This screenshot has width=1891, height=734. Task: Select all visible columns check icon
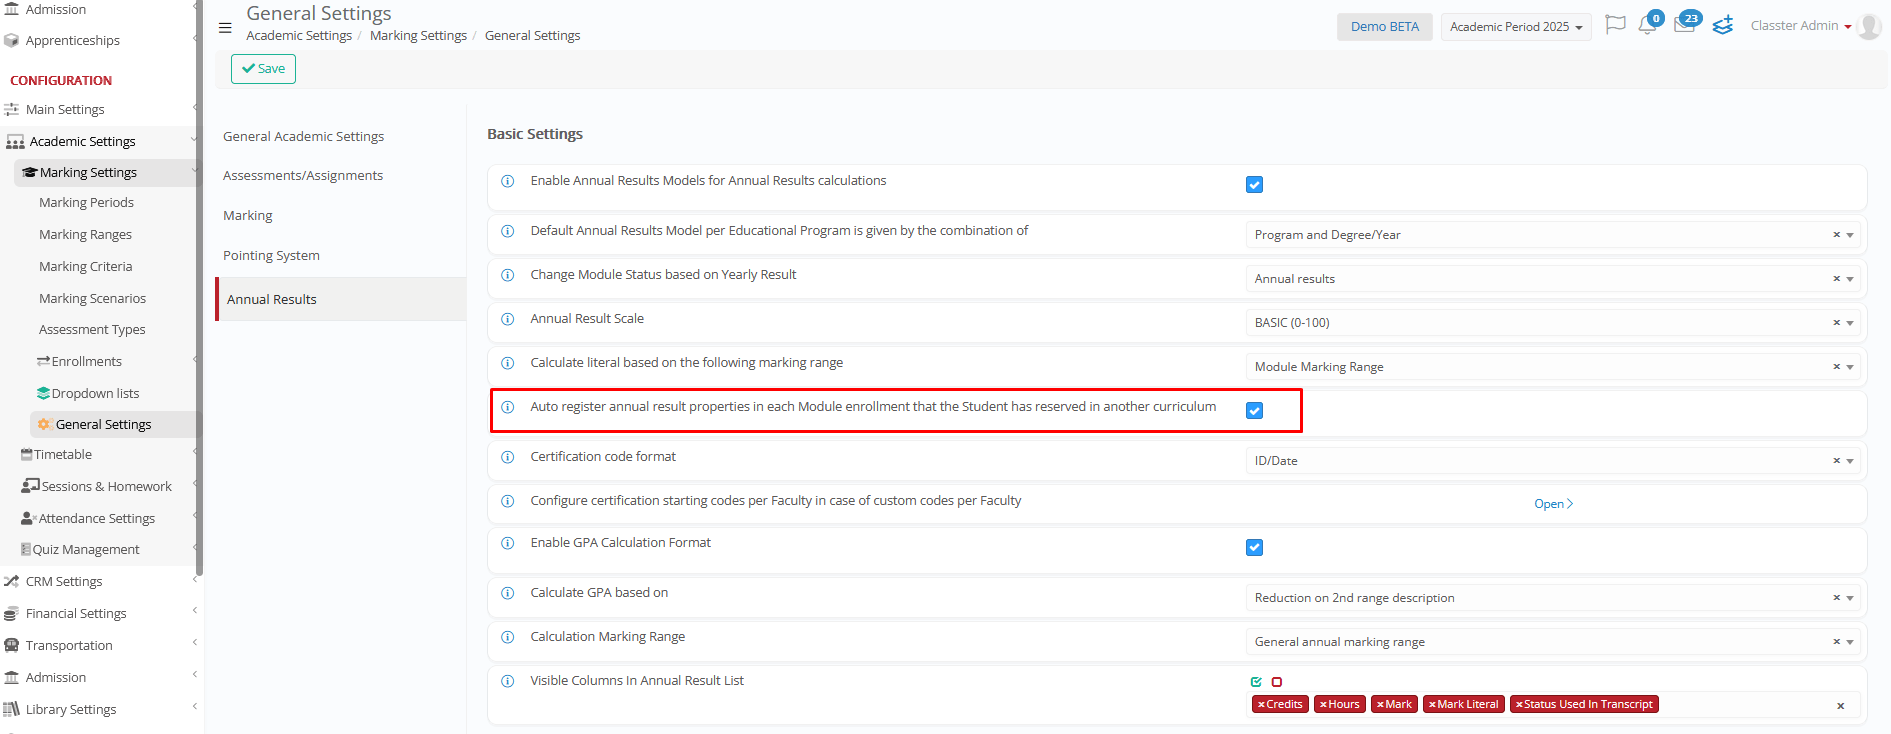[1256, 682]
